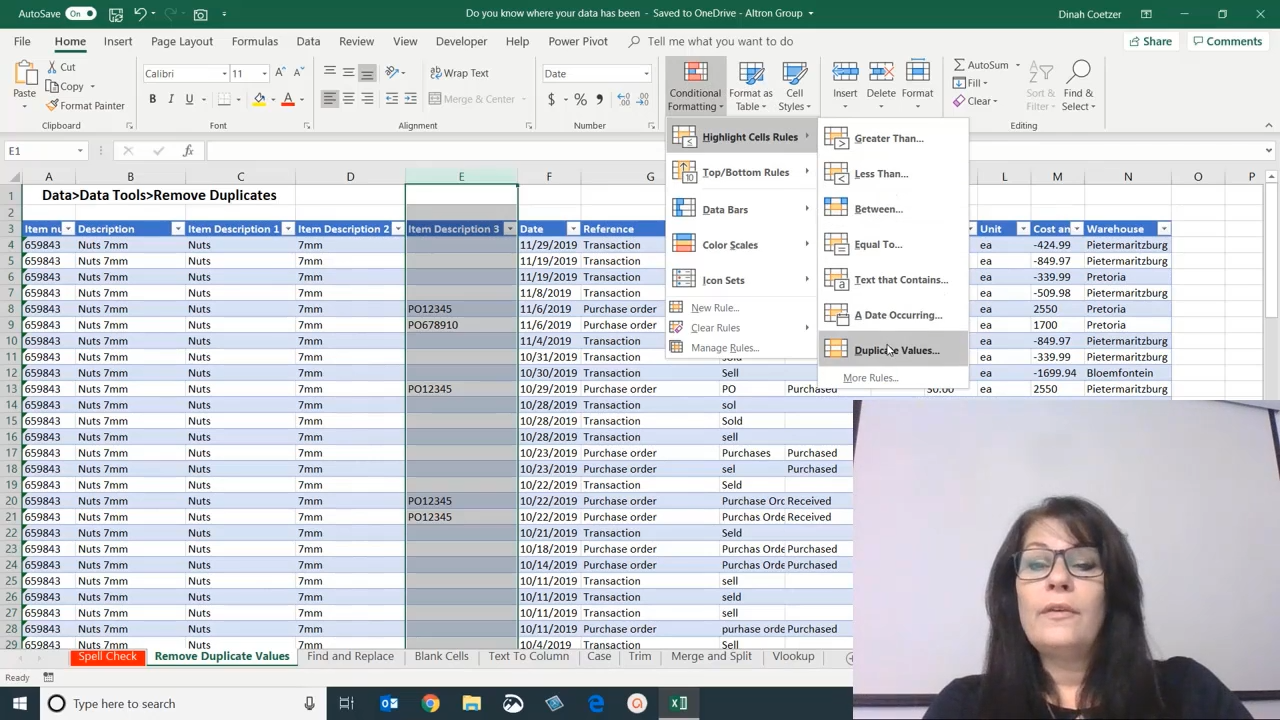Screen dimensions: 1280x720
Task: Toggle Wrap Text
Action: [459, 73]
